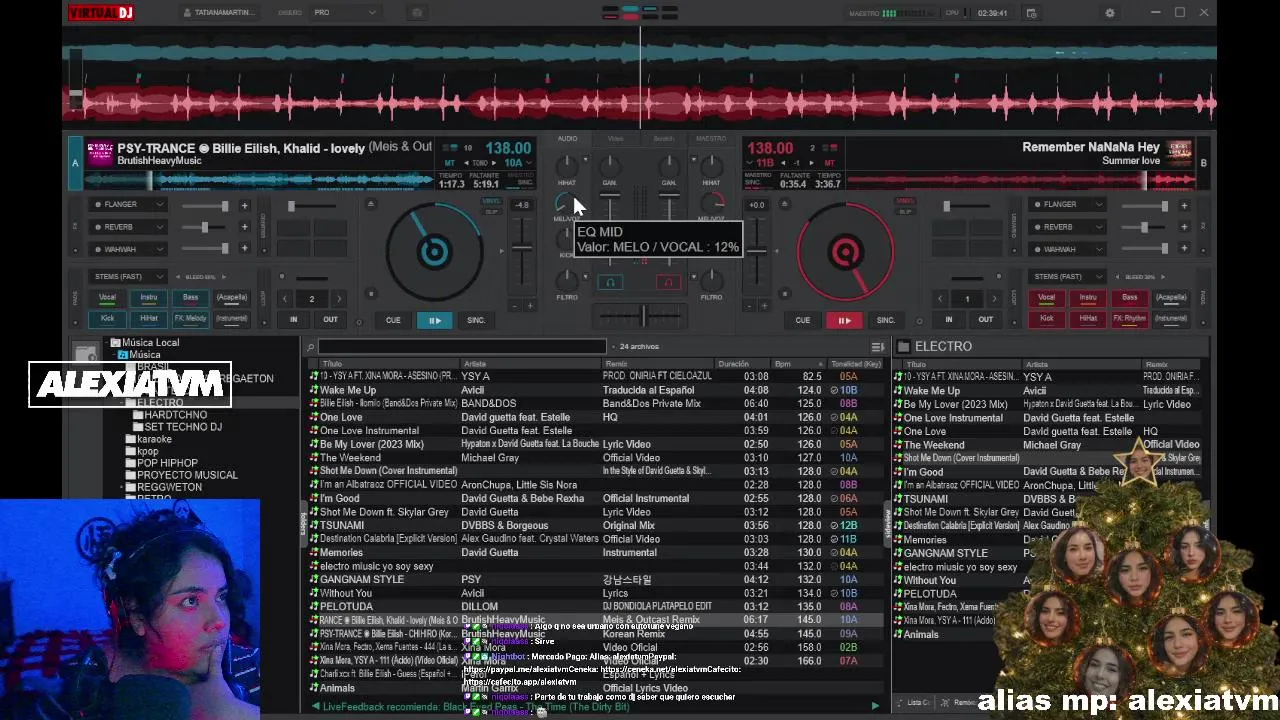This screenshot has width=1280, height=720.
Task: Open the WAHWAH effect dropdown on deck B
Action: (1068, 249)
